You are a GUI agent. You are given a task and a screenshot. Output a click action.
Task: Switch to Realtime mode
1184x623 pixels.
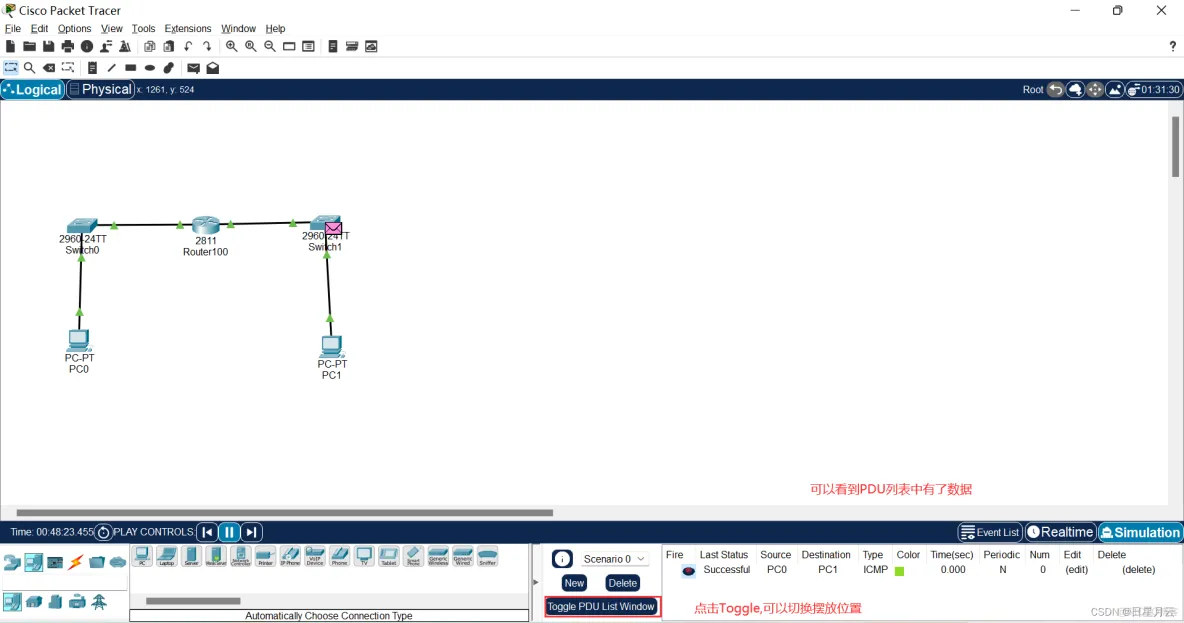(1060, 532)
